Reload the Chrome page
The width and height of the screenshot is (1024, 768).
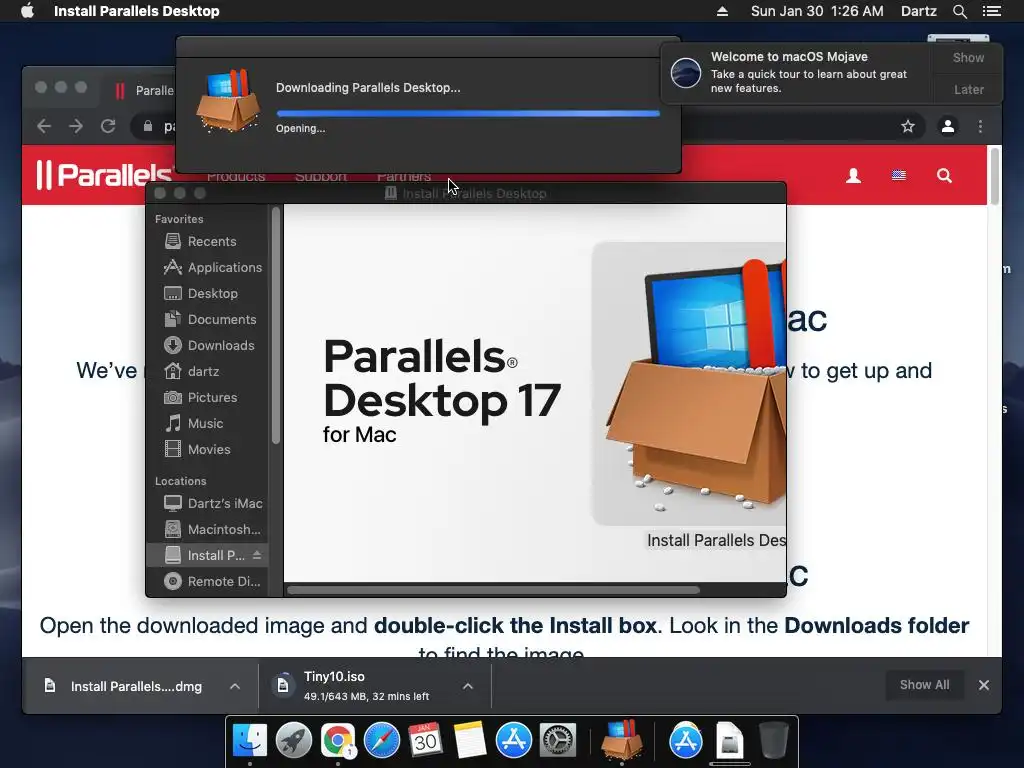pyautogui.click(x=108, y=126)
